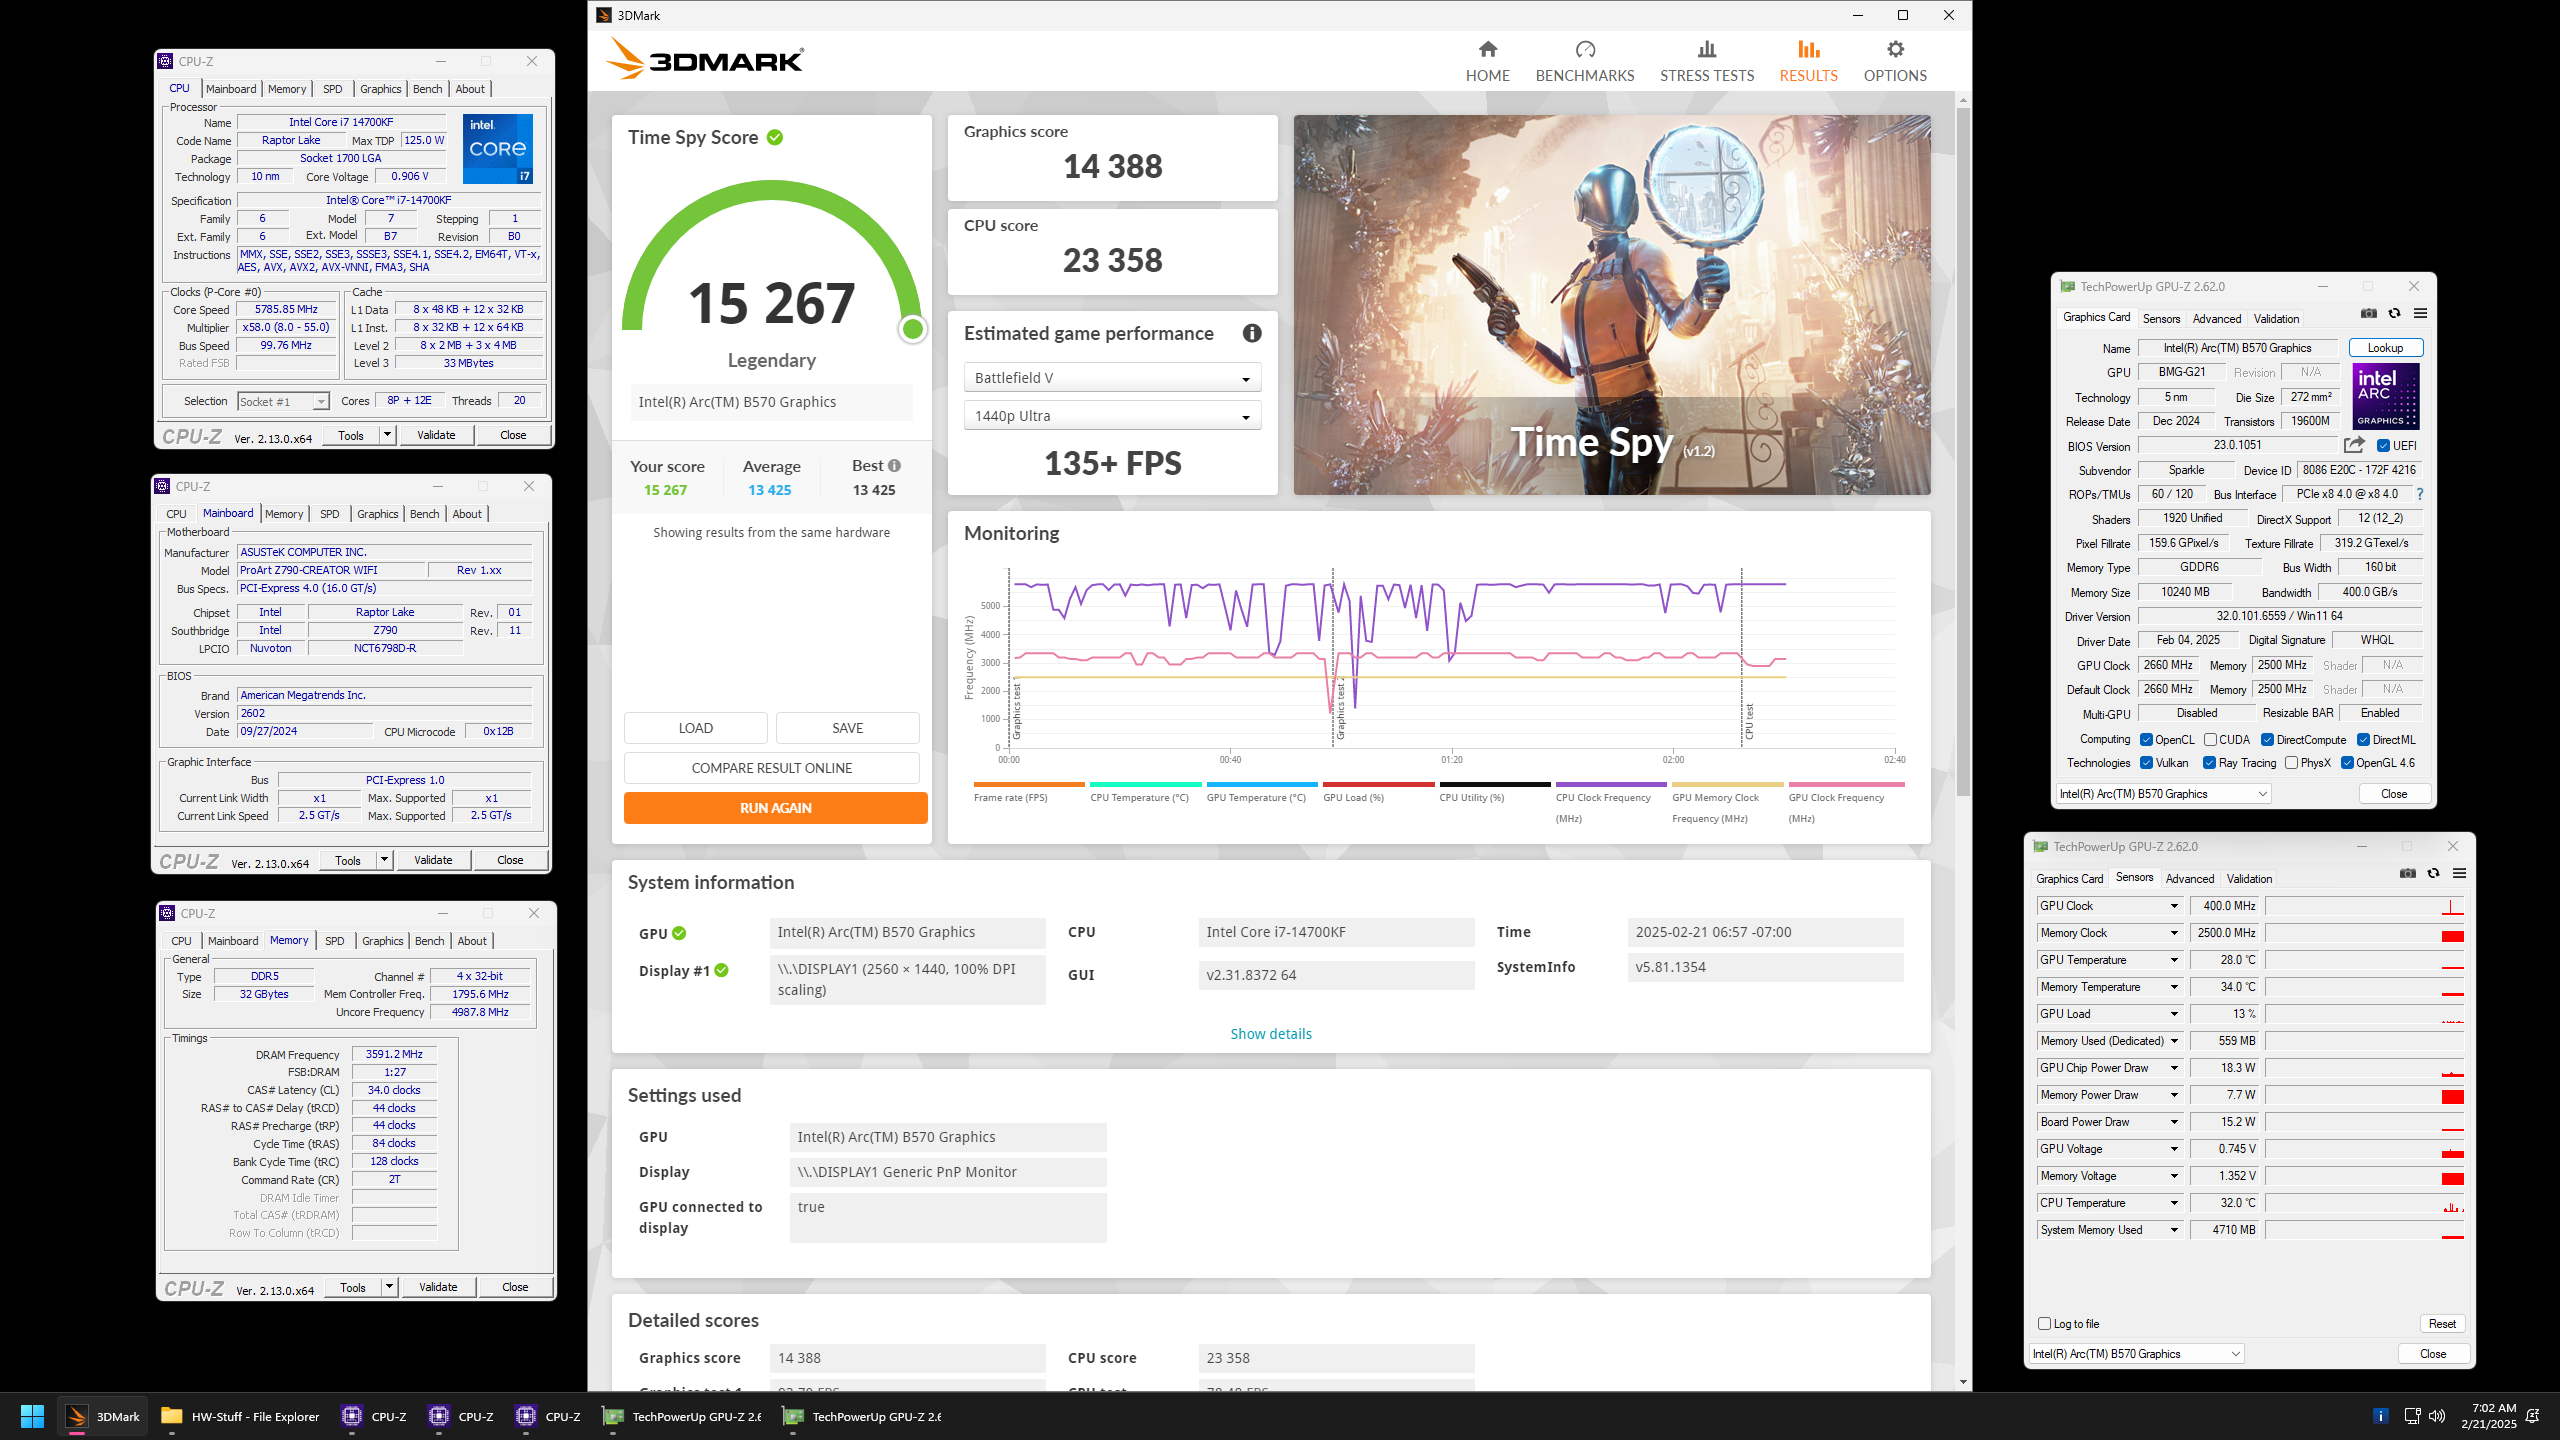Screen dimensions: 2560x1440
Task: Open hamburger menu in GPU-Z Sensors window
Action: point(2459,873)
